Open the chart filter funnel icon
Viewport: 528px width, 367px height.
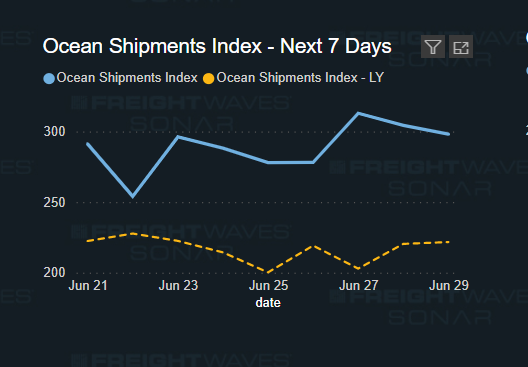tap(433, 46)
